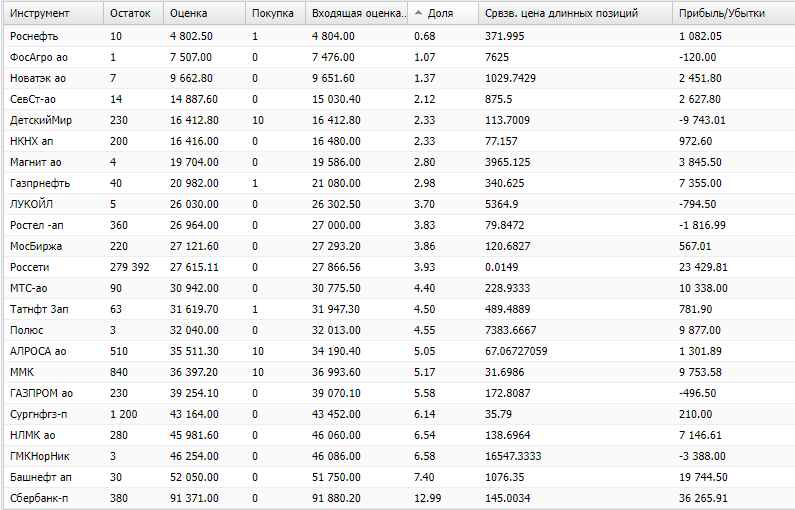Screen dimensions: 795x510
Task: Click incoming valuation 51 750.00
Action: click(336, 478)
